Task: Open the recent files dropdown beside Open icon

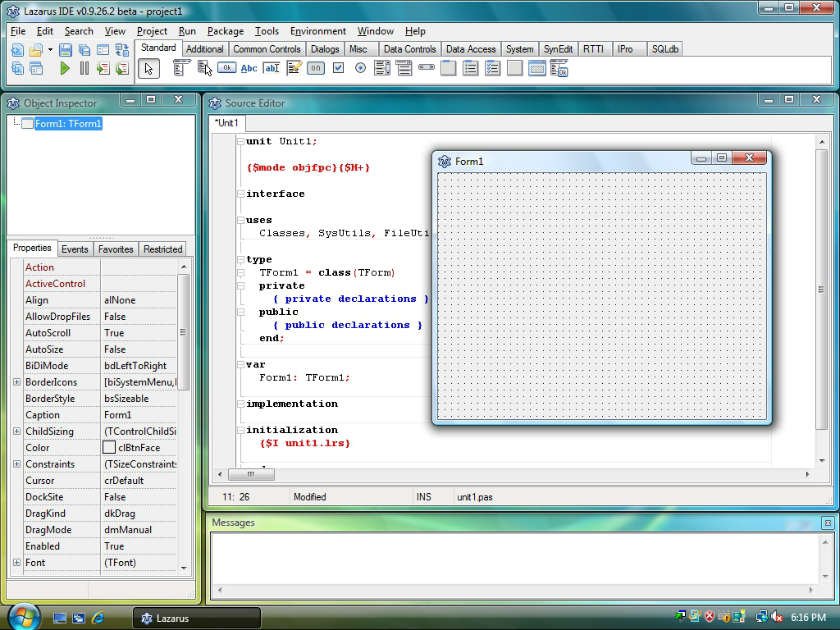Action: tap(50, 48)
